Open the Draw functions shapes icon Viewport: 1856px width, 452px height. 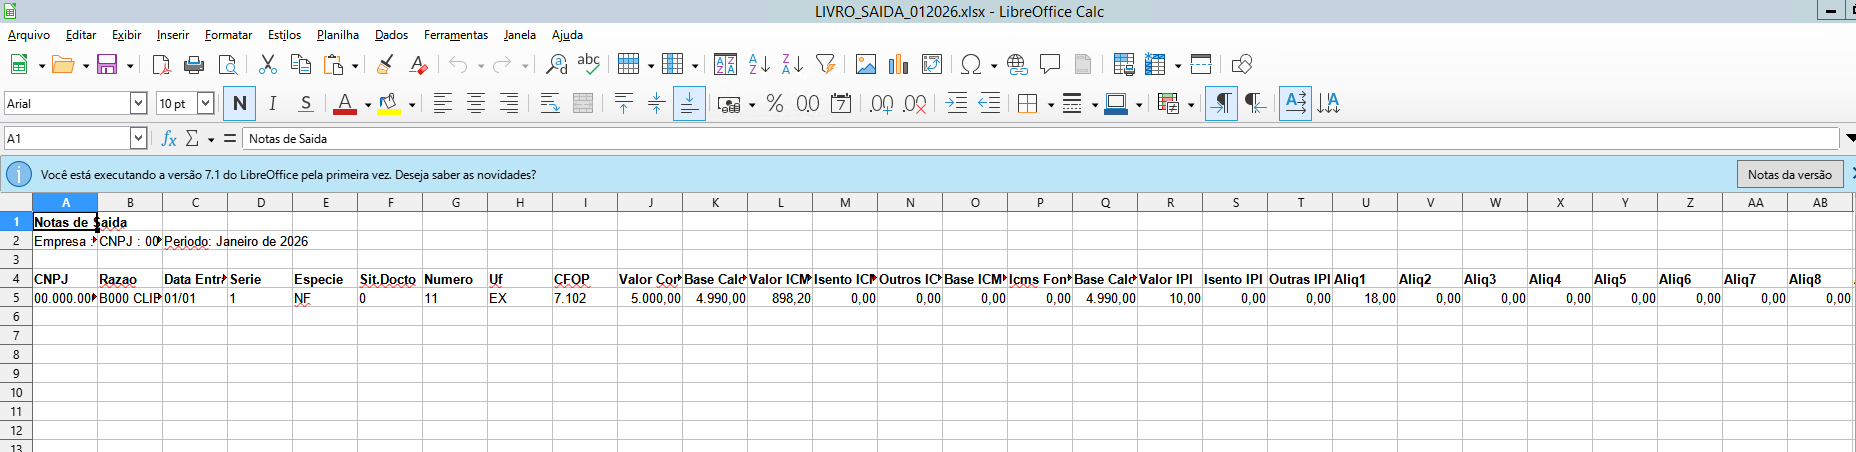pos(1242,65)
